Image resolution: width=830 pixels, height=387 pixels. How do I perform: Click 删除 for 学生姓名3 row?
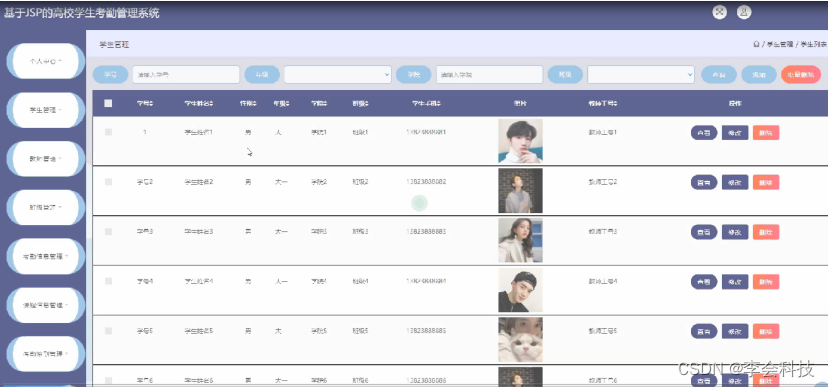(x=766, y=232)
